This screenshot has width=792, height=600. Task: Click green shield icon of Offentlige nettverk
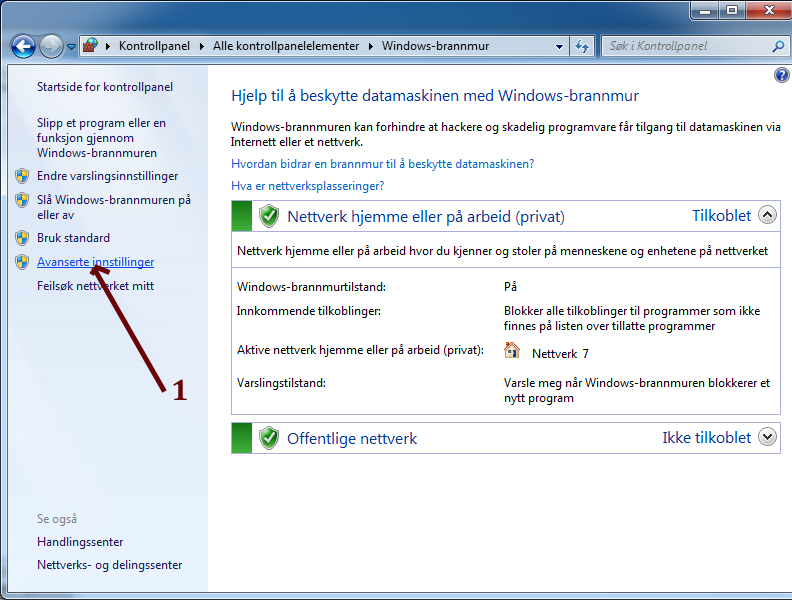click(269, 438)
